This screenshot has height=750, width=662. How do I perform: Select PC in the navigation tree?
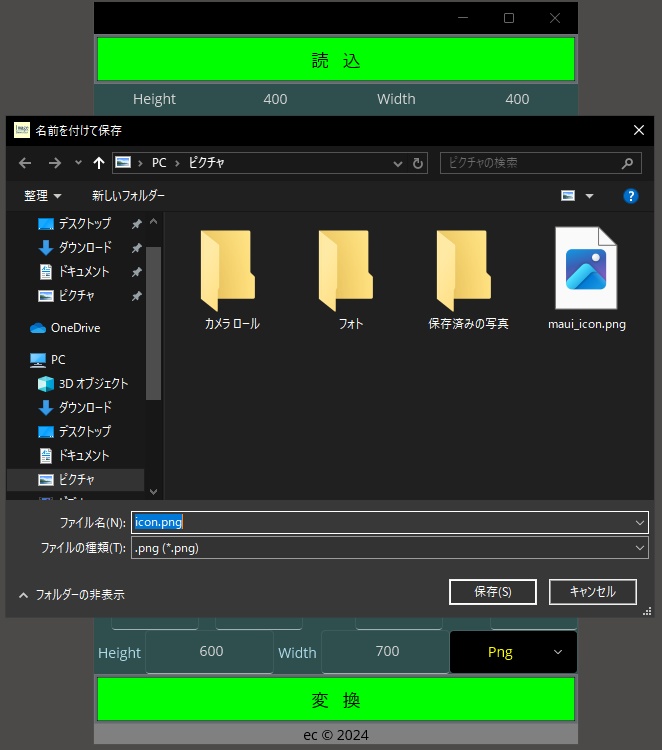48,360
